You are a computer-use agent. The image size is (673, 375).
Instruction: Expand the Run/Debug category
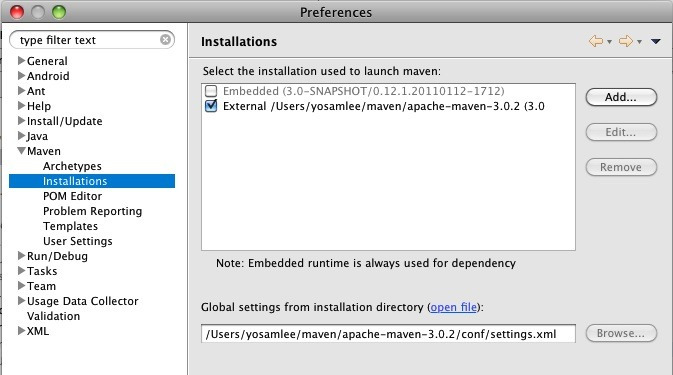coord(21,256)
